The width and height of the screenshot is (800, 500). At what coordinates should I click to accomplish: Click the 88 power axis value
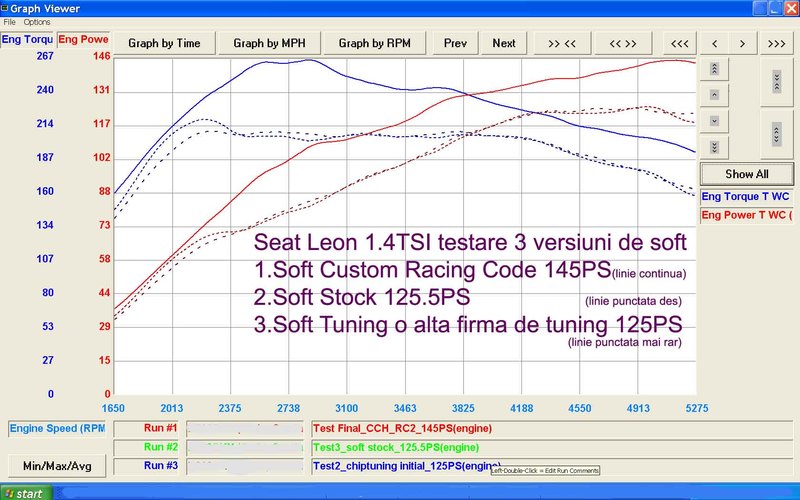[x=105, y=191]
